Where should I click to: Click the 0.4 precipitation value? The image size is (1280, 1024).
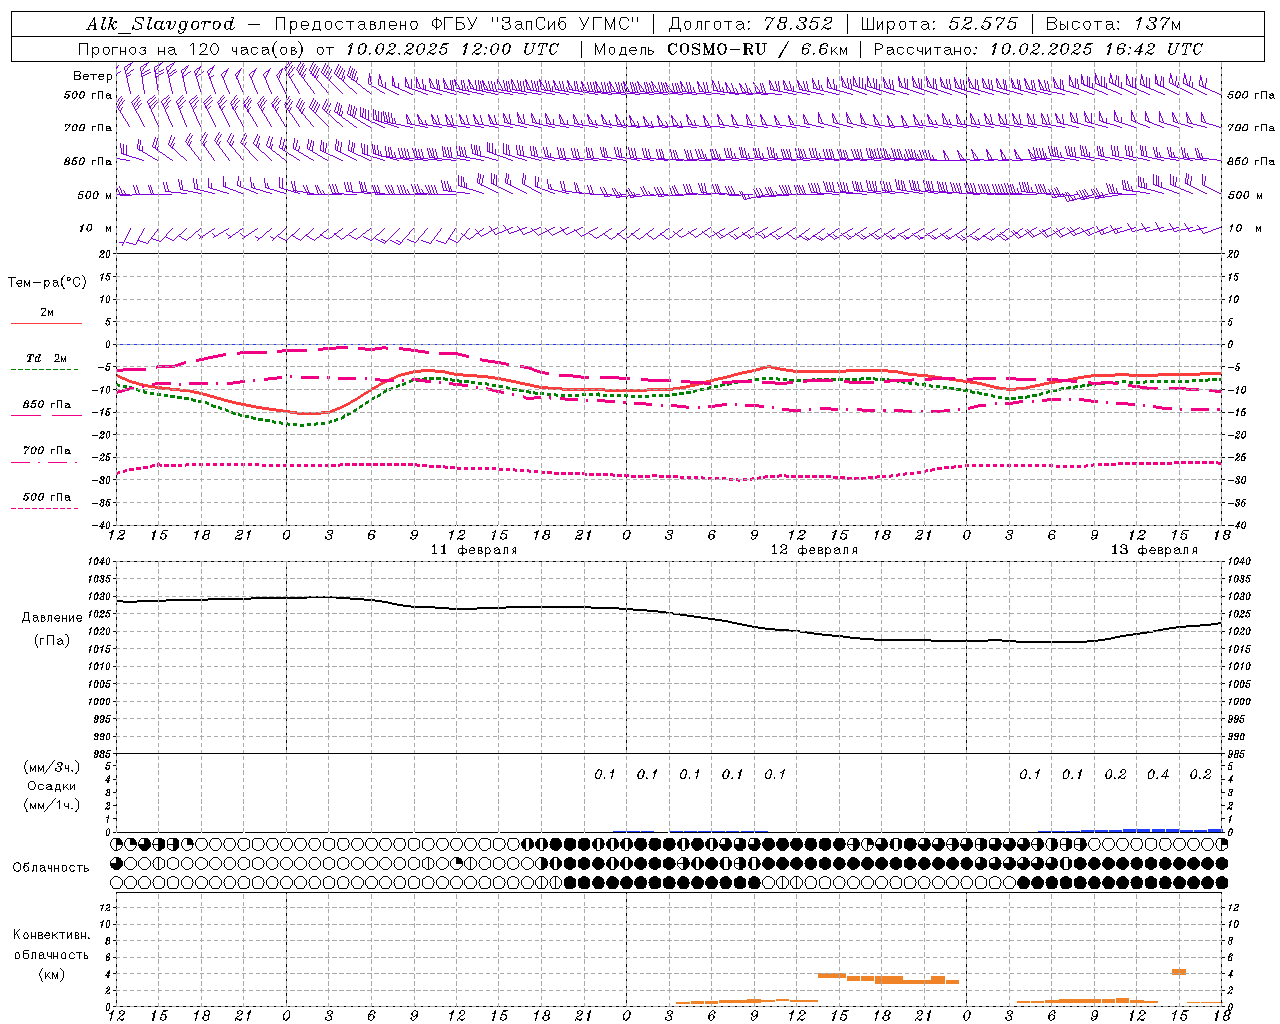click(1158, 775)
